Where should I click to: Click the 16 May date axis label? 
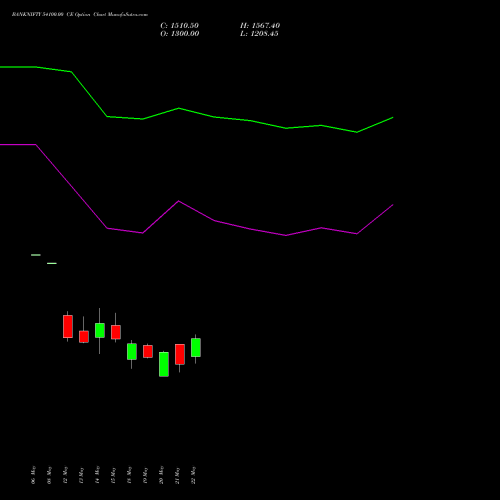[129, 475]
